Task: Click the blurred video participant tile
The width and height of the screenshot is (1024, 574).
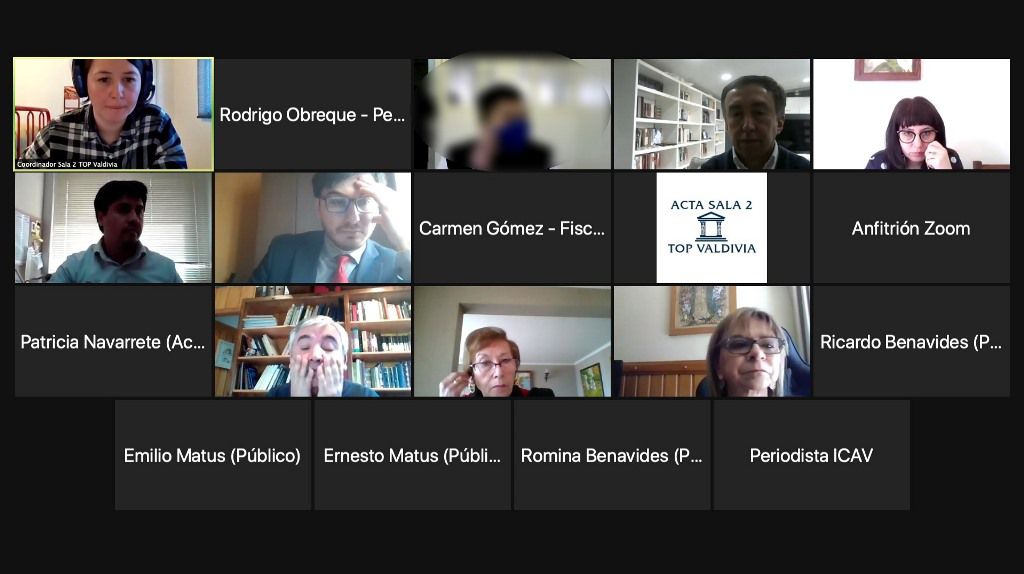Action: pyautogui.click(x=513, y=114)
